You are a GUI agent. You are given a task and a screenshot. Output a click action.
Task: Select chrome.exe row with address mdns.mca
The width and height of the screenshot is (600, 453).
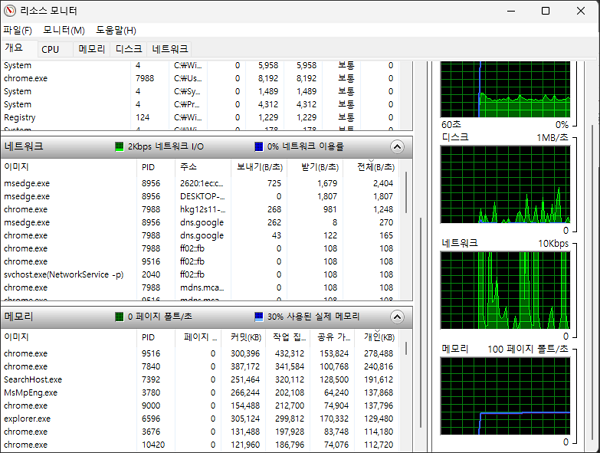click(201, 288)
